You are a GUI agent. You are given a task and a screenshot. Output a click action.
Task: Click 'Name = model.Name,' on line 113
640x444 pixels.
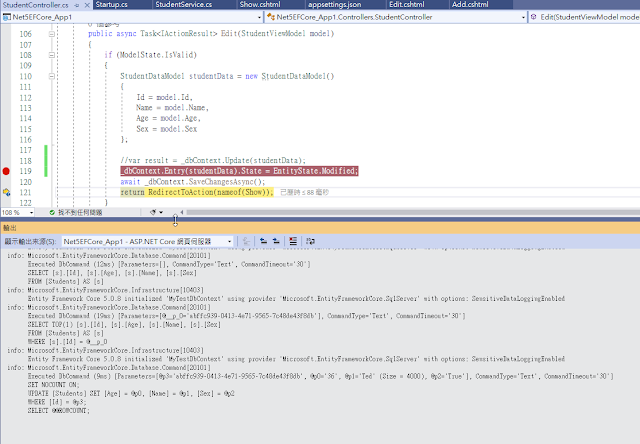point(172,108)
